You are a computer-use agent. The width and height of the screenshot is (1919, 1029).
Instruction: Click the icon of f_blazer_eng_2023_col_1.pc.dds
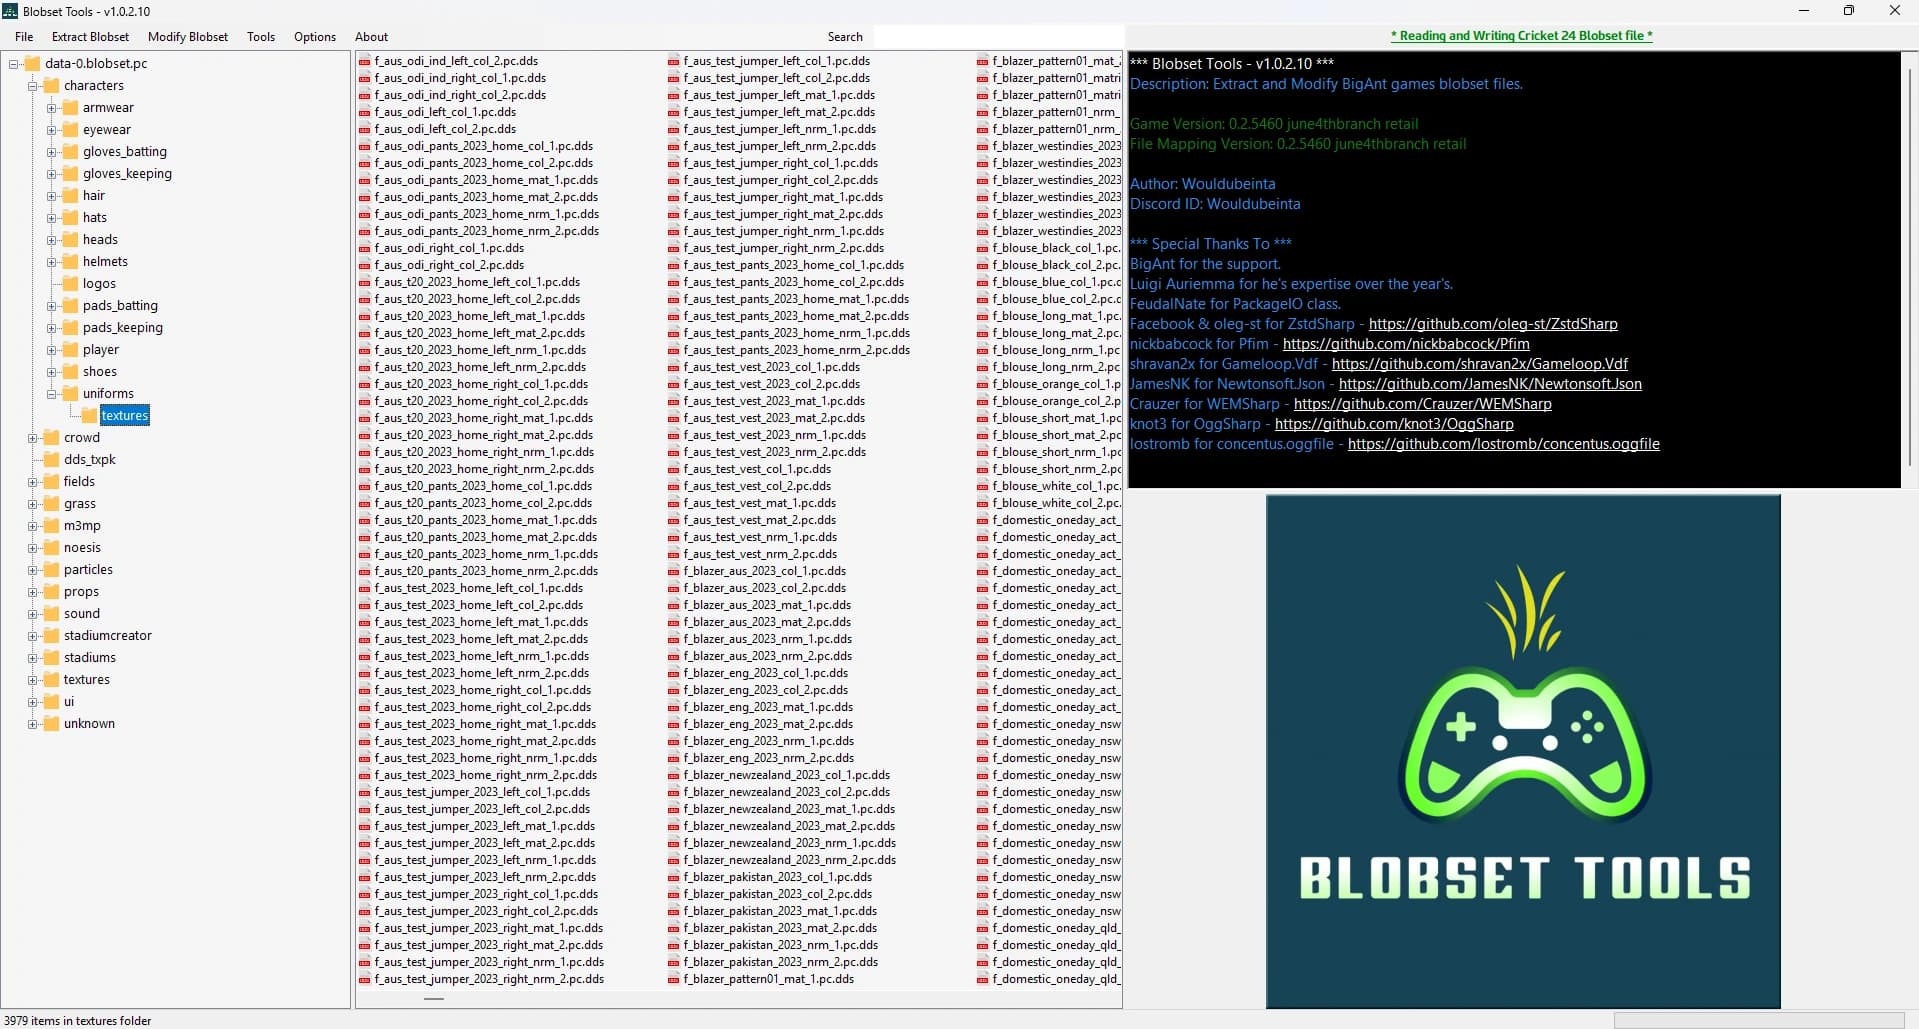(x=674, y=673)
